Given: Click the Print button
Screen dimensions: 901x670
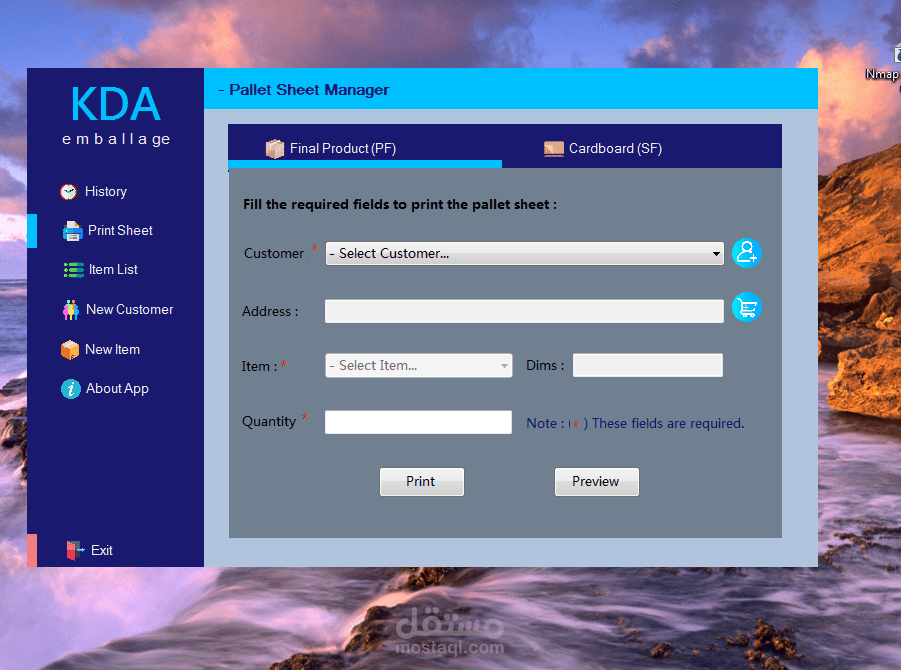Looking at the screenshot, I should click(x=422, y=482).
